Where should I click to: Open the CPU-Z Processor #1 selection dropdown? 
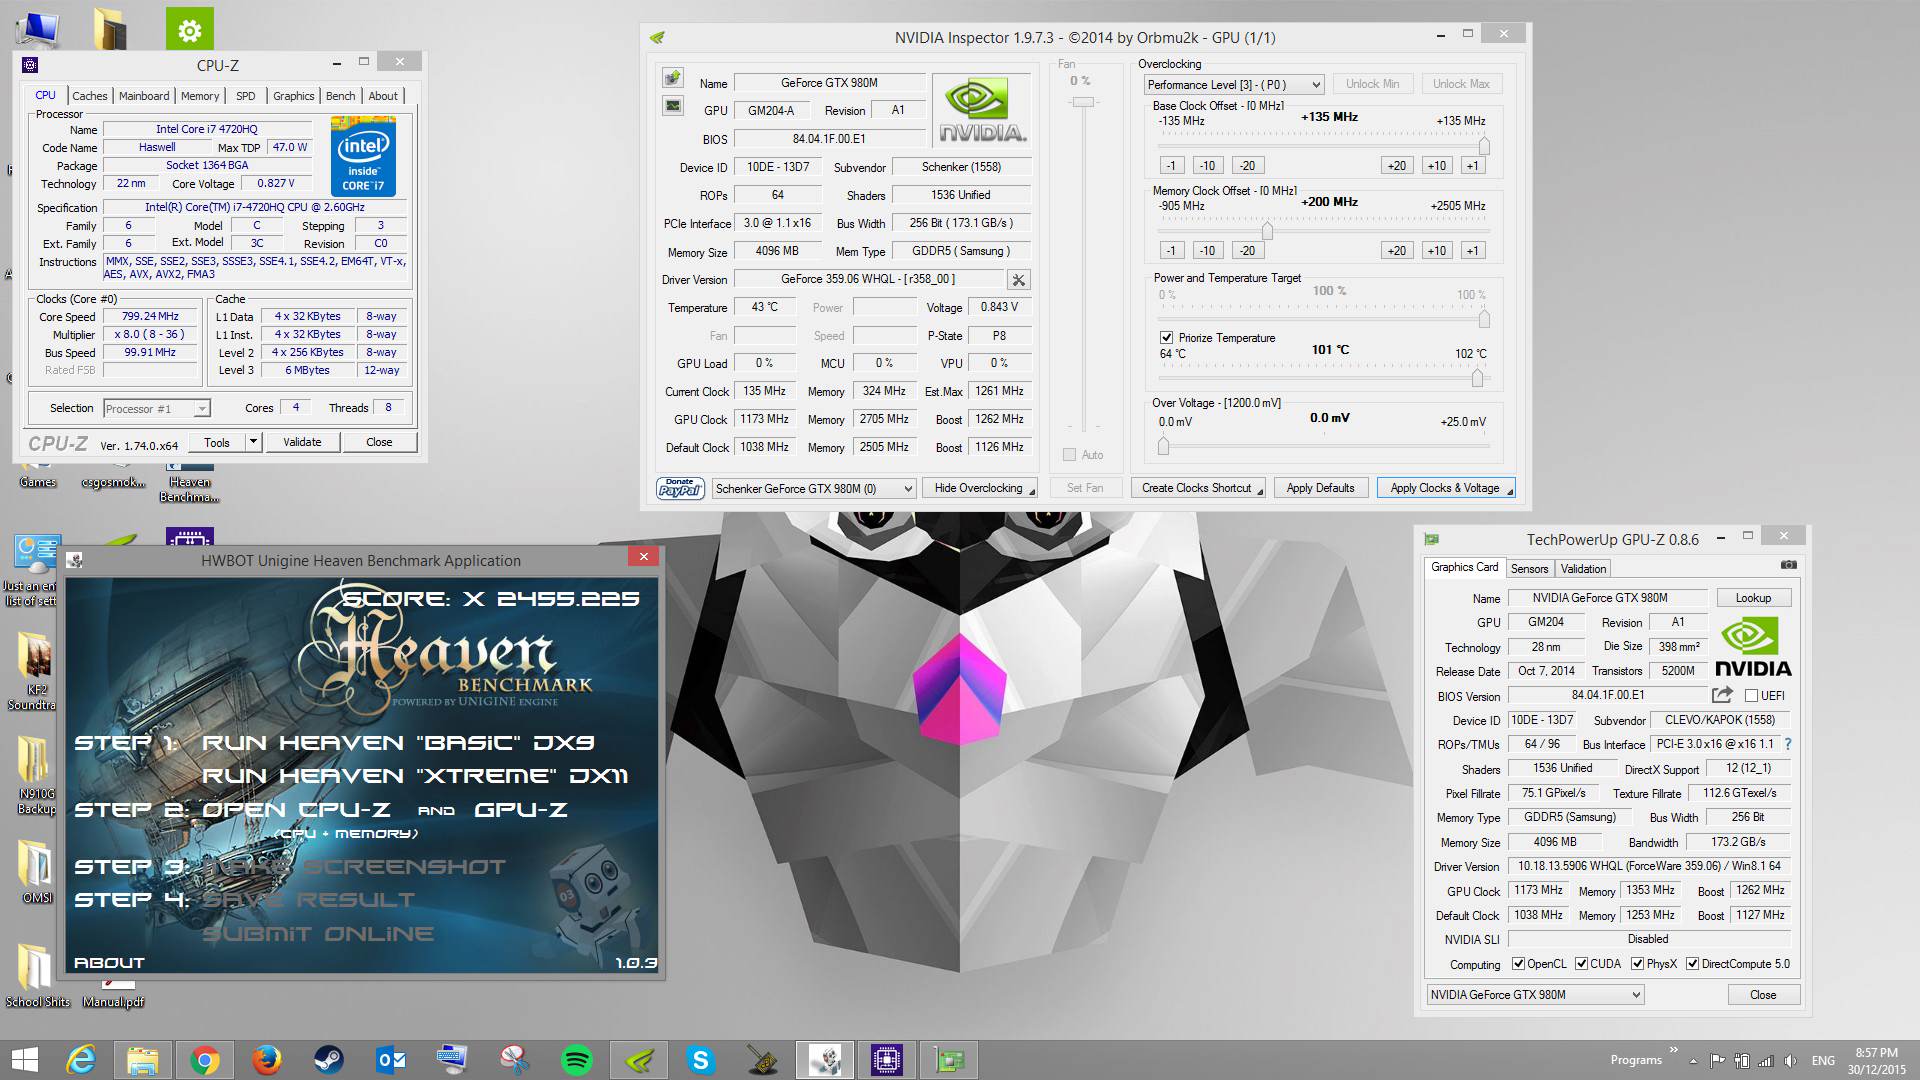coord(156,408)
